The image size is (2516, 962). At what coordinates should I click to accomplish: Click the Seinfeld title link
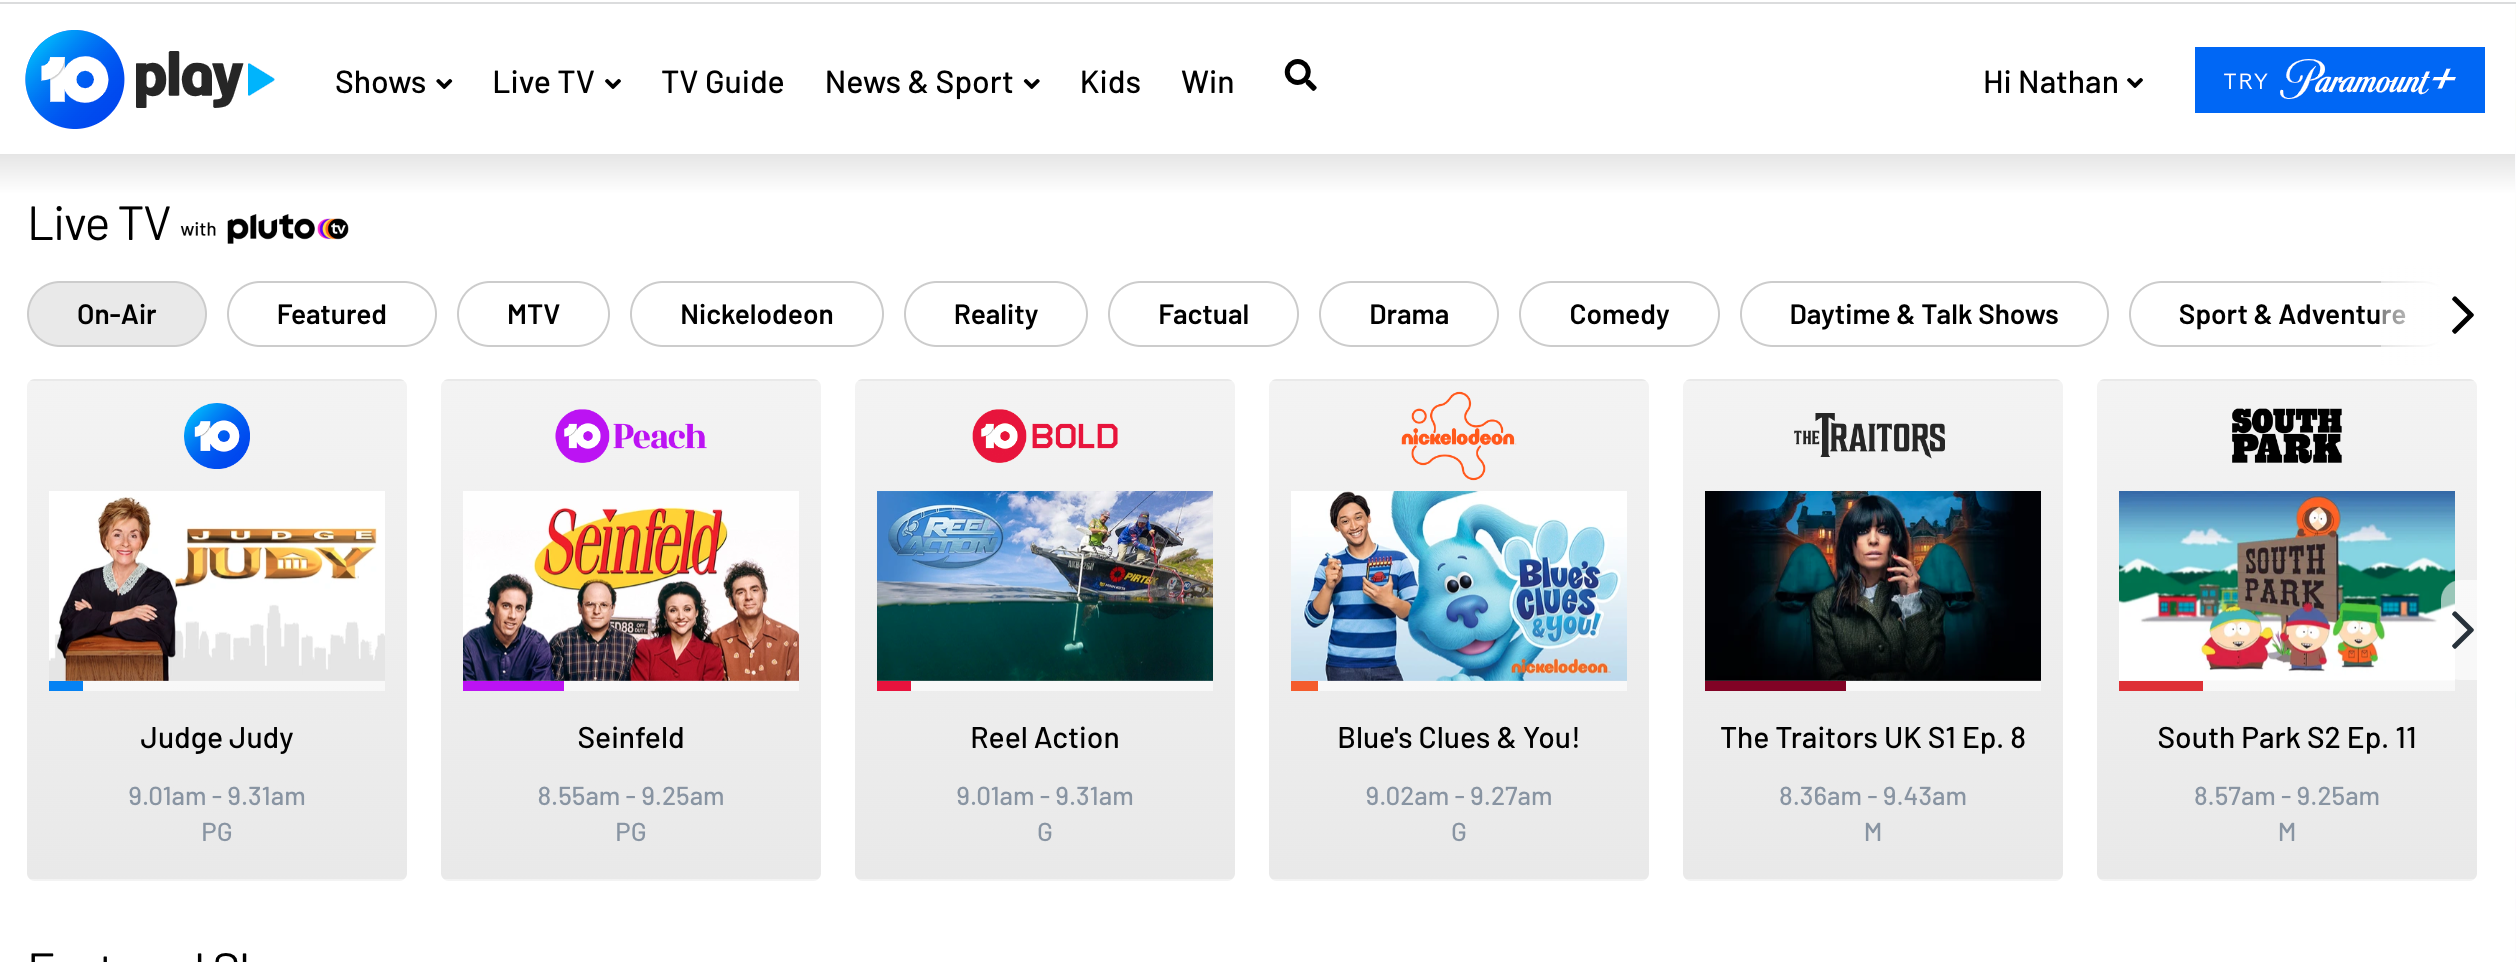click(x=631, y=738)
